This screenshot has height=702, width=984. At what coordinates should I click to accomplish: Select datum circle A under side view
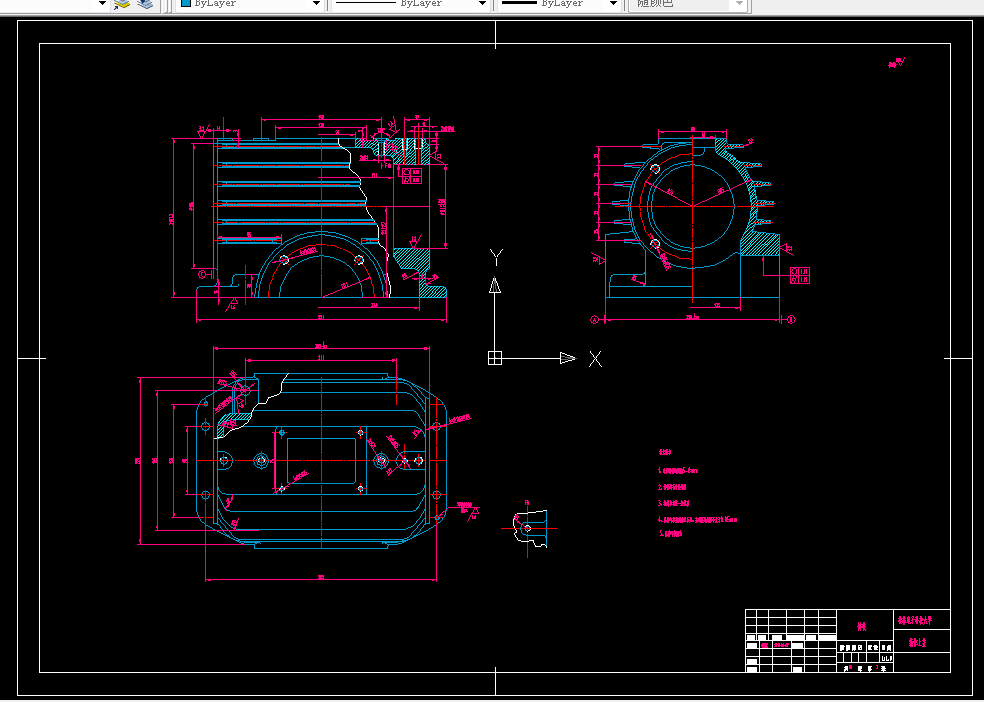(x=595, y=319)
